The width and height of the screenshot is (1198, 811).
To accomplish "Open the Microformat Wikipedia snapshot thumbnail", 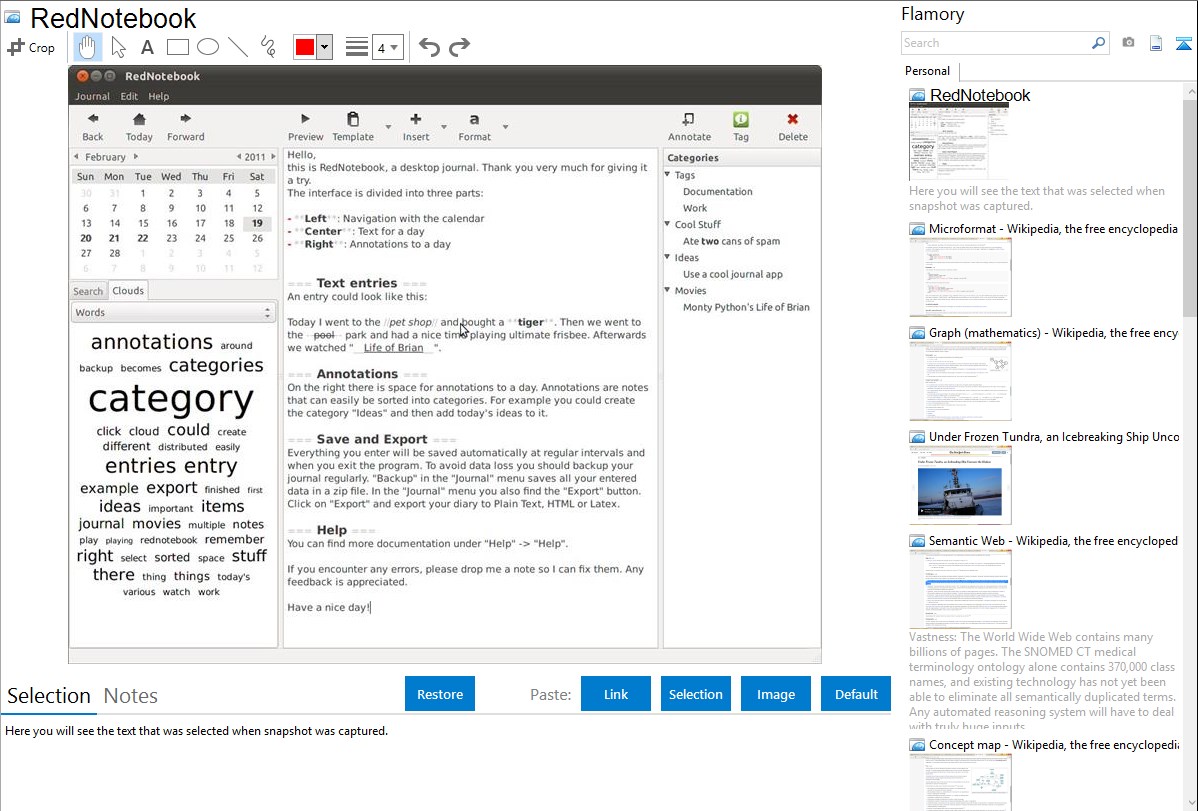I will point(960,277).
